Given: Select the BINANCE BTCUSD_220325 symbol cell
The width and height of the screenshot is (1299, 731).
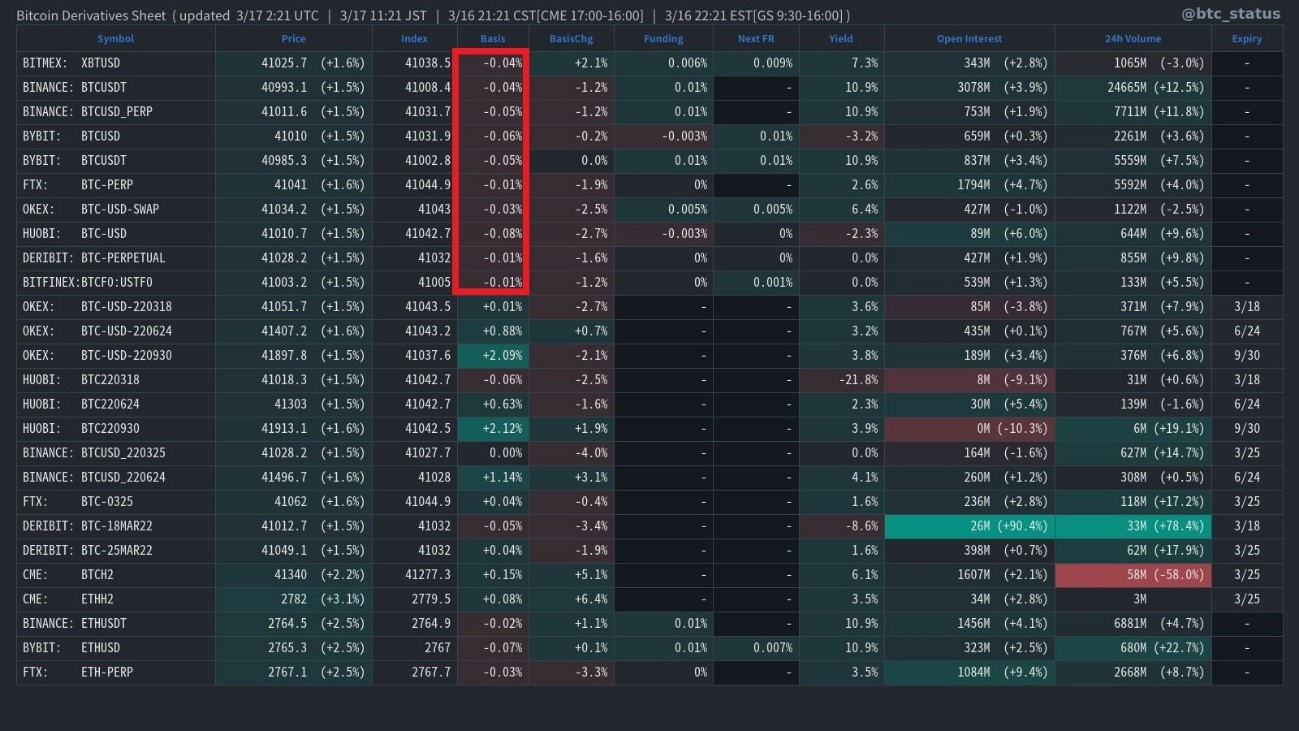Looking at the screenshot, I should click(116, 453).
